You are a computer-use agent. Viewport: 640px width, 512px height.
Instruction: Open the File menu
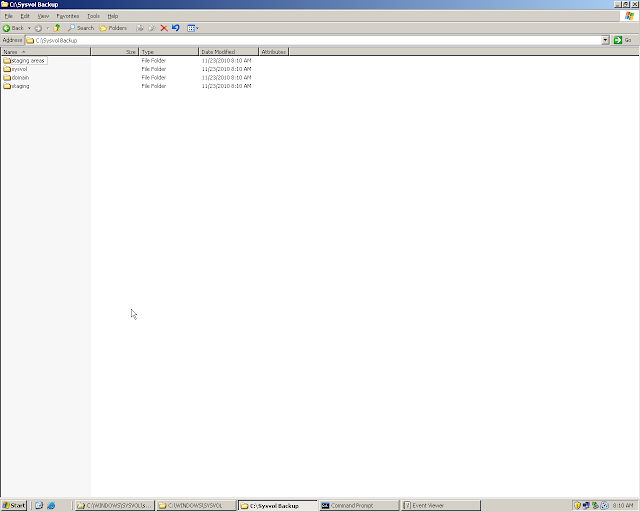click(x=9, y=16)
